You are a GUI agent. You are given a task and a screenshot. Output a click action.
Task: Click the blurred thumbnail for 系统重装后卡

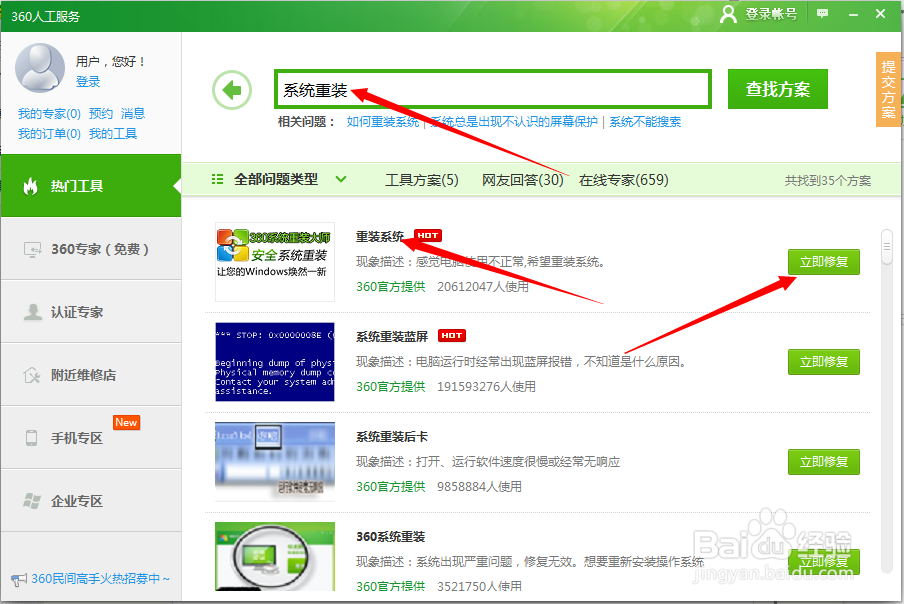[275, 461]
